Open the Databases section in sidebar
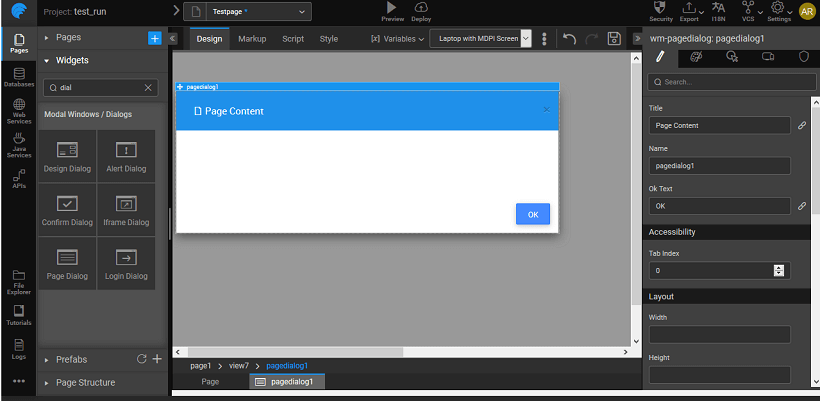The image size is (820, 401). (x=19, y=77)
